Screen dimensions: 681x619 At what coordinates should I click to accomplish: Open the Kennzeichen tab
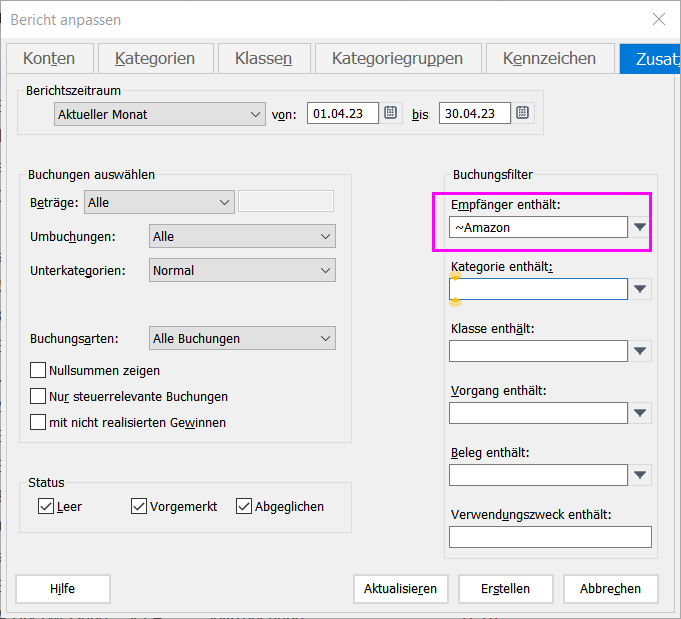[x=549, y=59]
